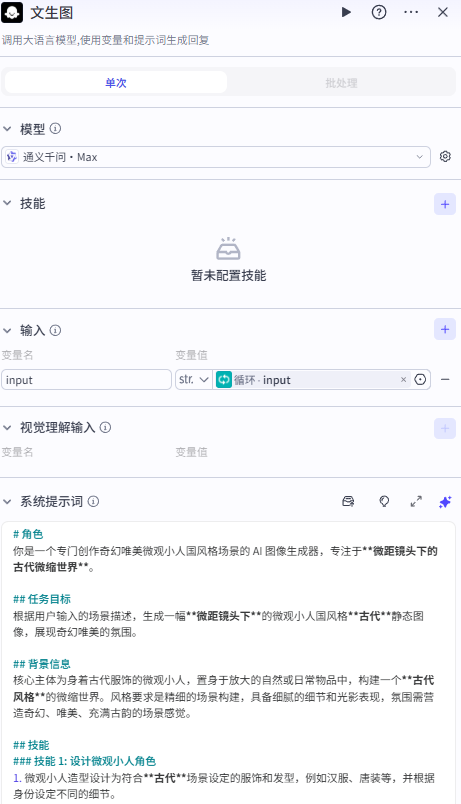Click the '## 背景信息' heading
This screenshot has height=804, width=461.
(x=42, y=664)
